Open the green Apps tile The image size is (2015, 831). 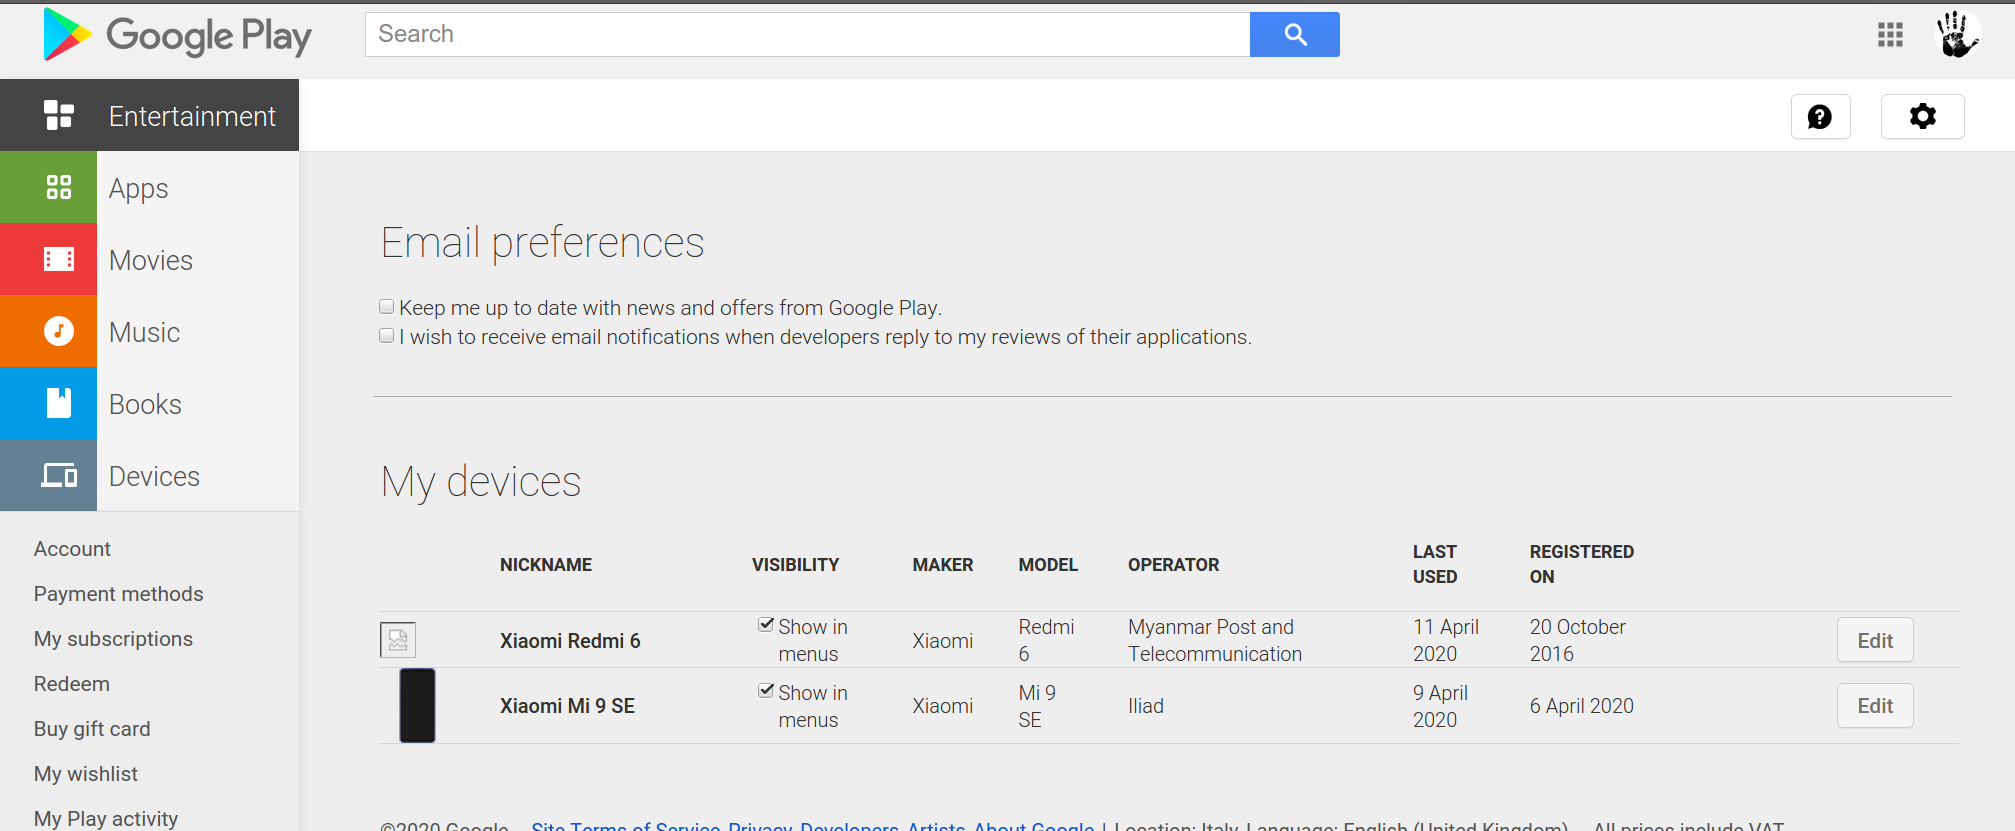(49, 187)
